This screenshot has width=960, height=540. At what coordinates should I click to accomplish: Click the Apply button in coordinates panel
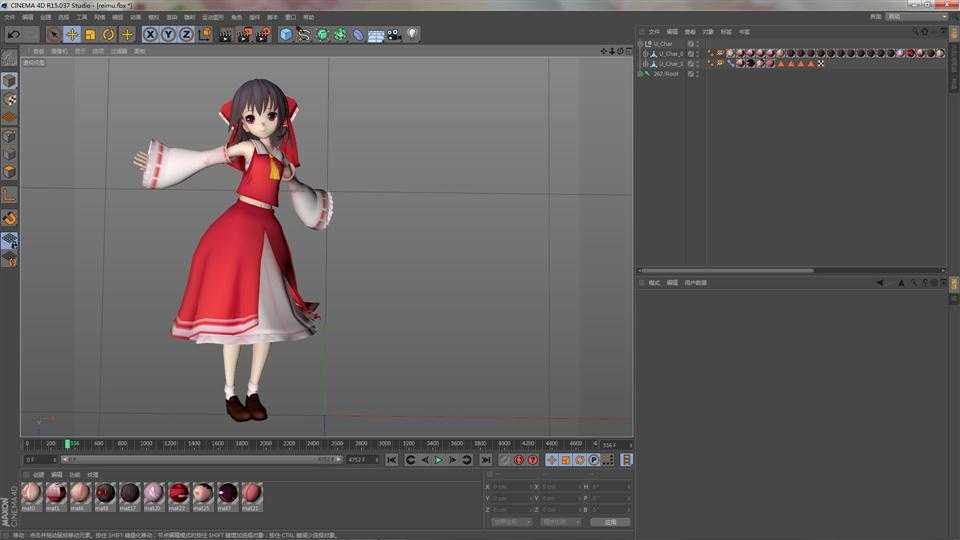pyautogui.click(x=610, y=522)
